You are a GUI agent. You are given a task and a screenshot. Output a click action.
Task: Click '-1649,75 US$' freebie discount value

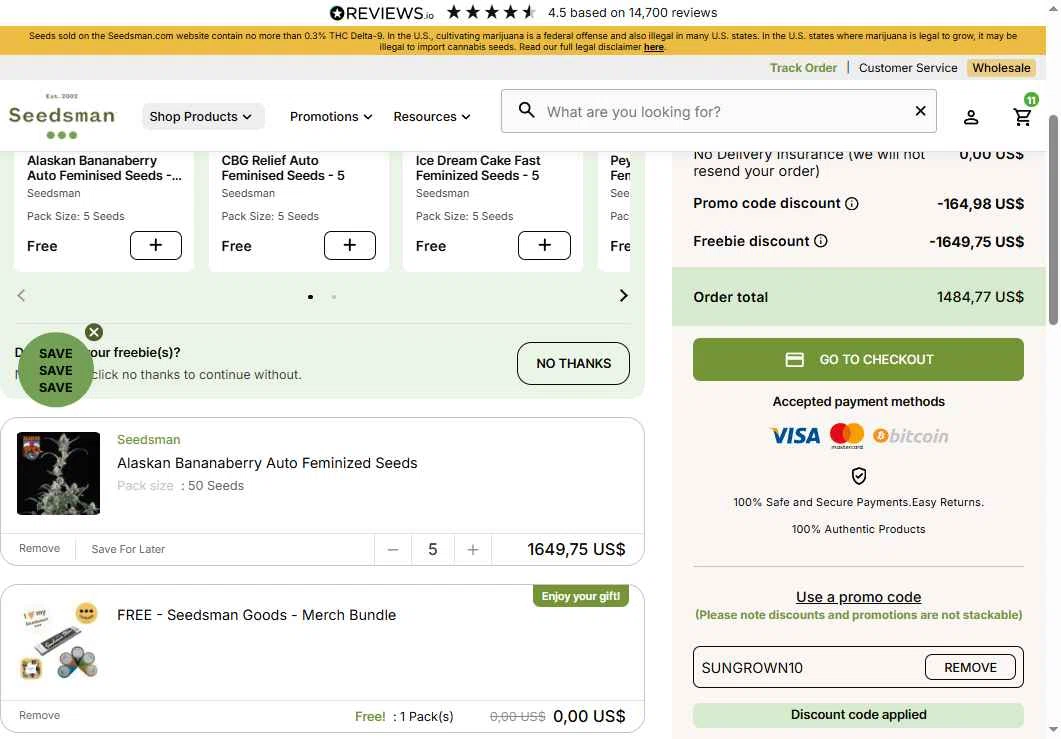pos(976,242)
